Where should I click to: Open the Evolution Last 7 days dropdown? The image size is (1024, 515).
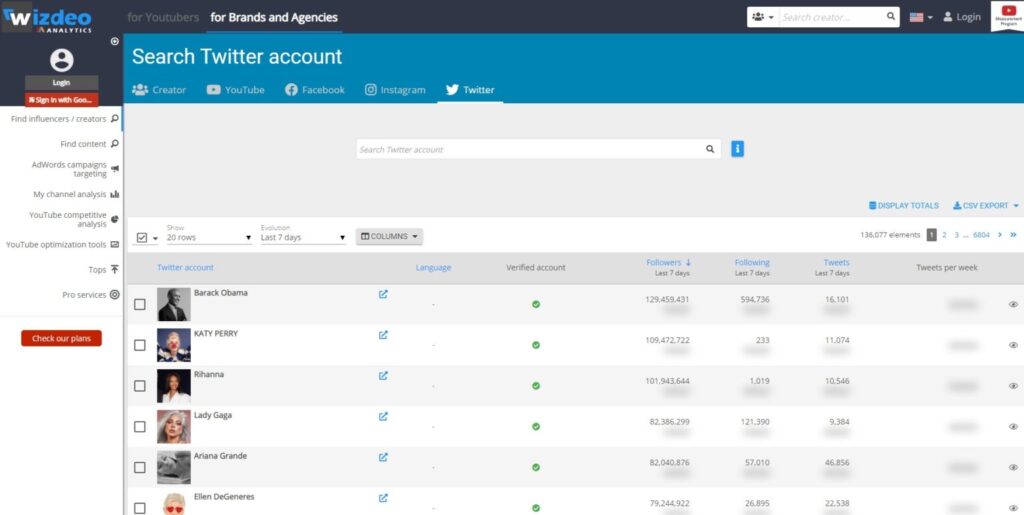302,237
